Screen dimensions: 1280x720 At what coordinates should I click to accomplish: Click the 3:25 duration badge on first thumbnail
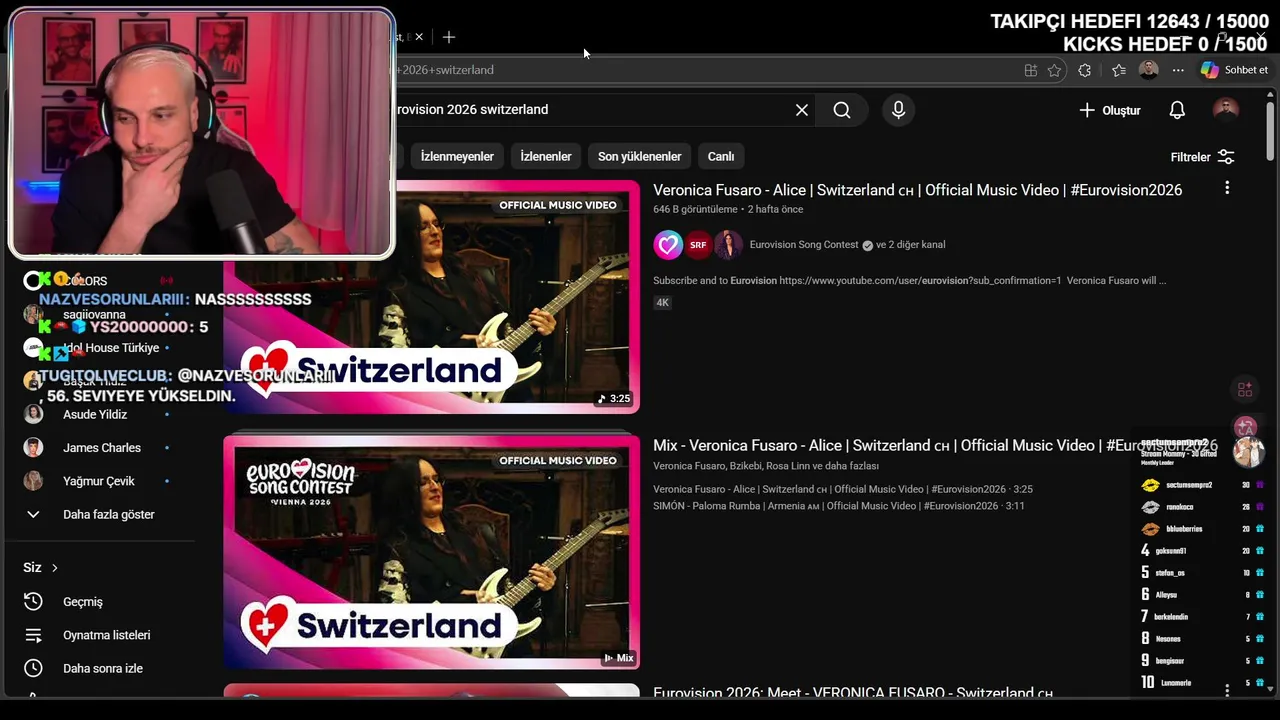click(614, 398)
